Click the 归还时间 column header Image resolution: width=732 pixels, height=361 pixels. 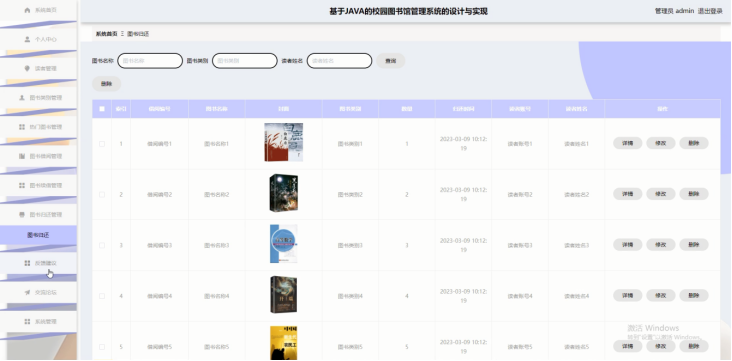click(x=463, y=109)
